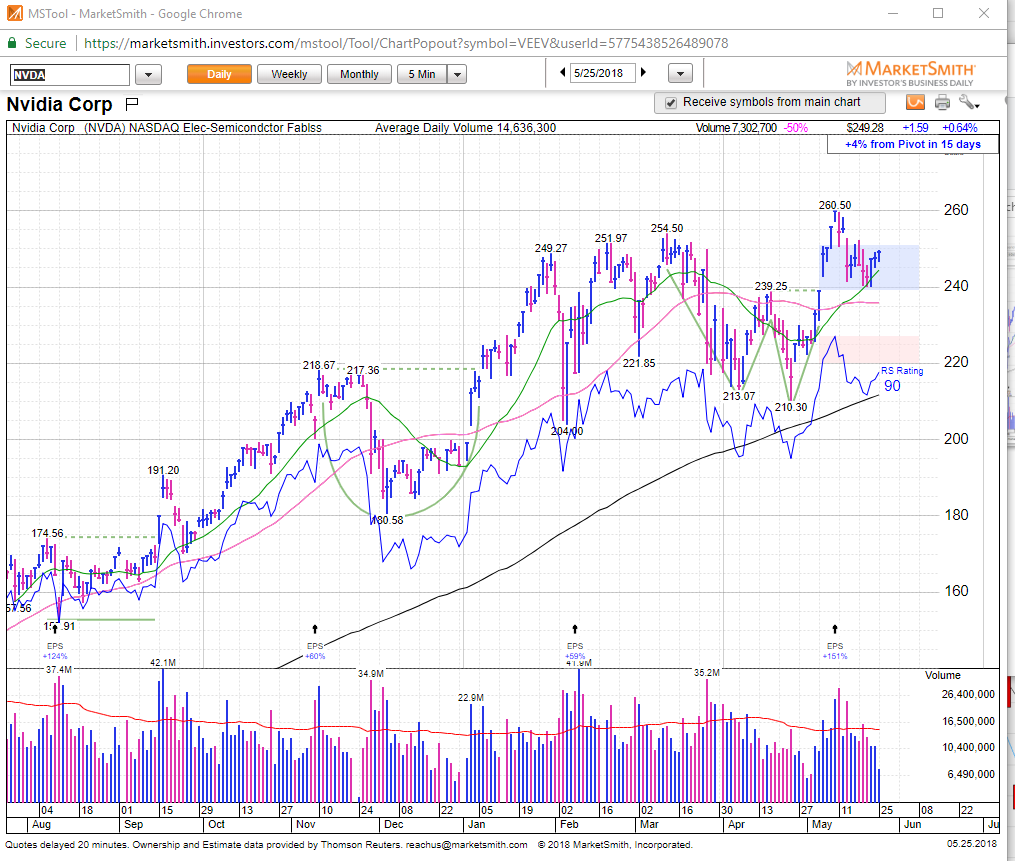This screenshot has height=861, width=1015.
Task: Click the 42.1M volume label
Action: 163,663
